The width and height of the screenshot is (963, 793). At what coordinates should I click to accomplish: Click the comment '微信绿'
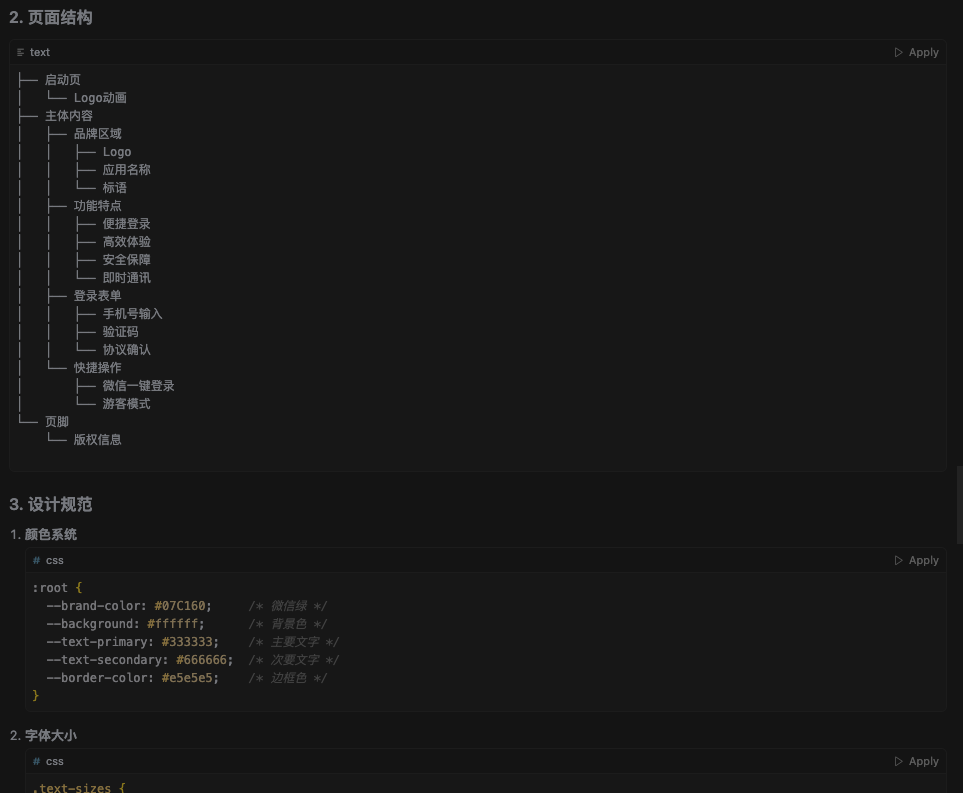[x=289, y=606]
